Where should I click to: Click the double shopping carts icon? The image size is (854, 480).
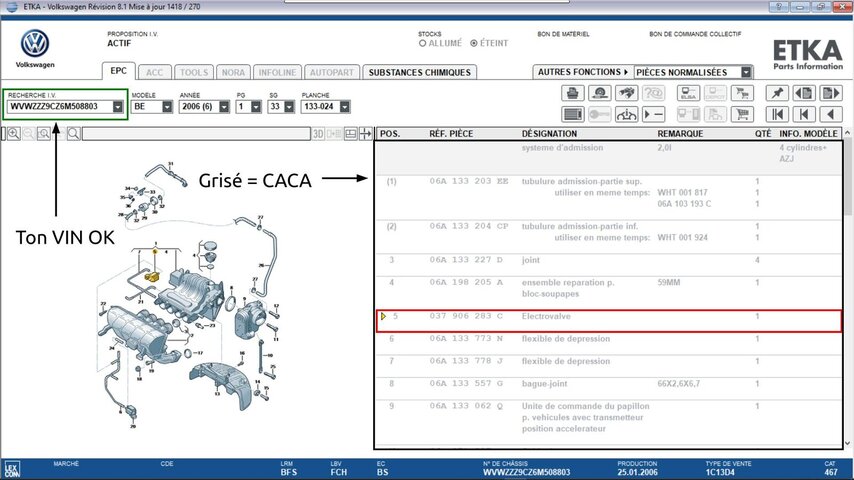tap(742, 93)
